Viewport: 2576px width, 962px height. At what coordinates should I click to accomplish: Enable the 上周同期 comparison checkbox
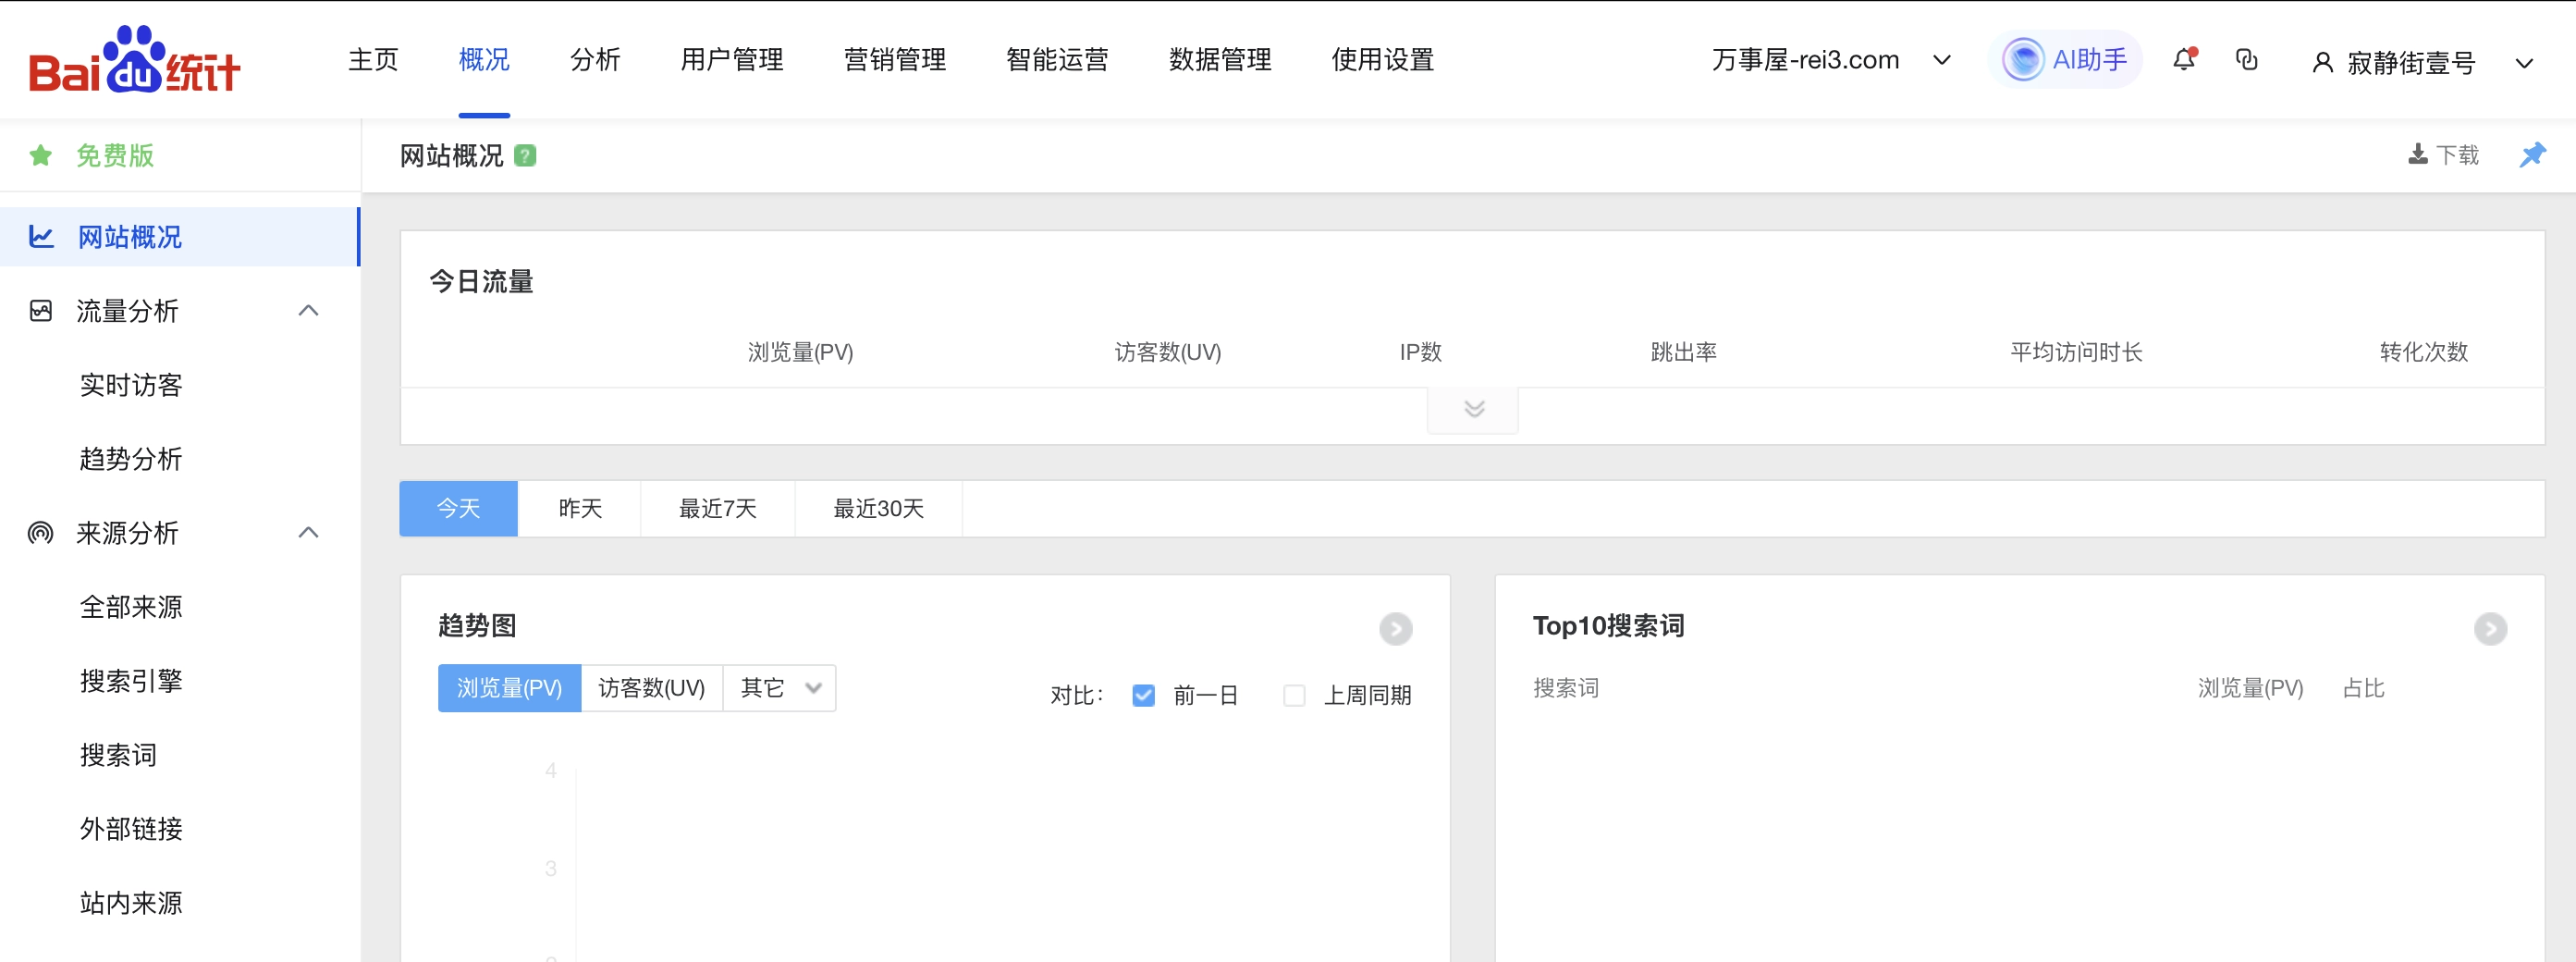[x=1294, y=695]
